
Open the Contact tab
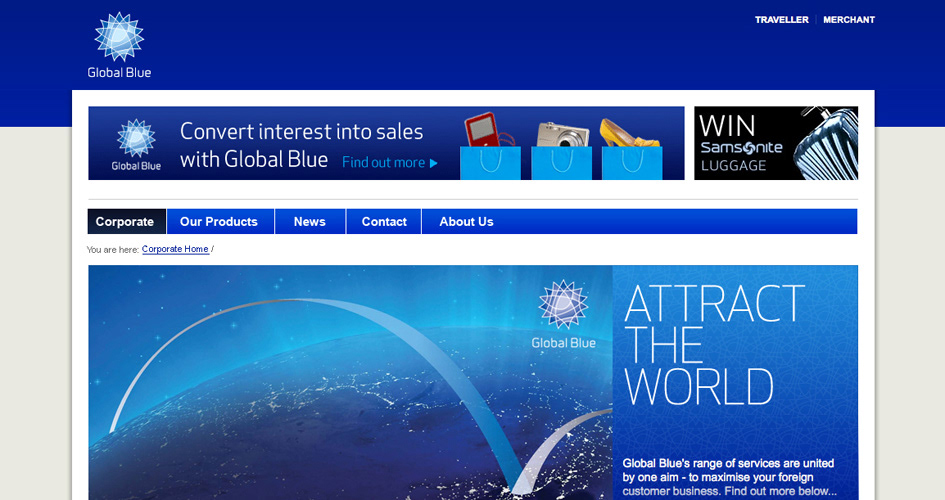point(384,222)
